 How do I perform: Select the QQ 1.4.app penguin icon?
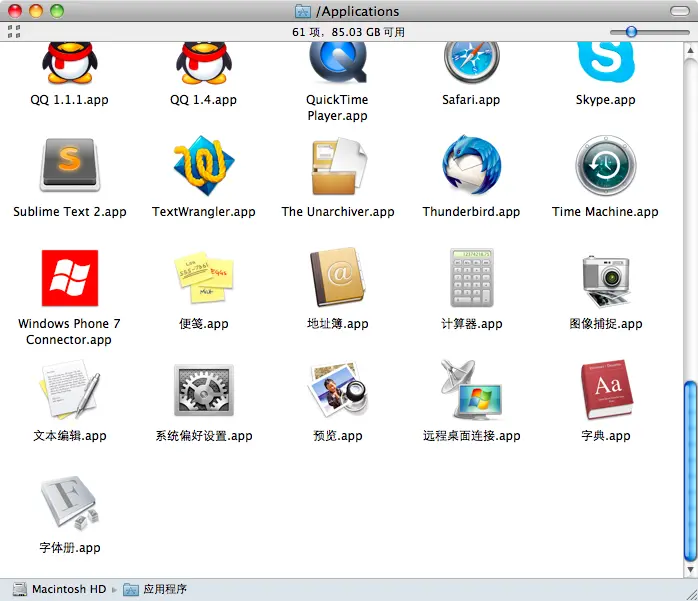[x=204, y=63]
